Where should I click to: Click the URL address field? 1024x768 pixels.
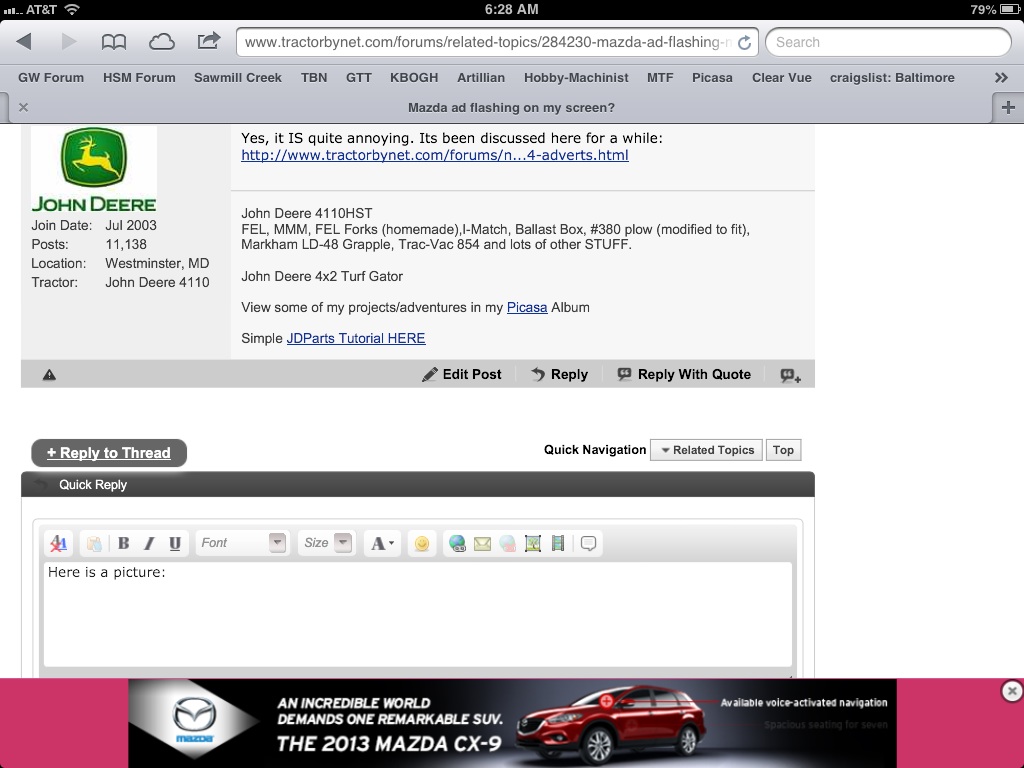487,42
